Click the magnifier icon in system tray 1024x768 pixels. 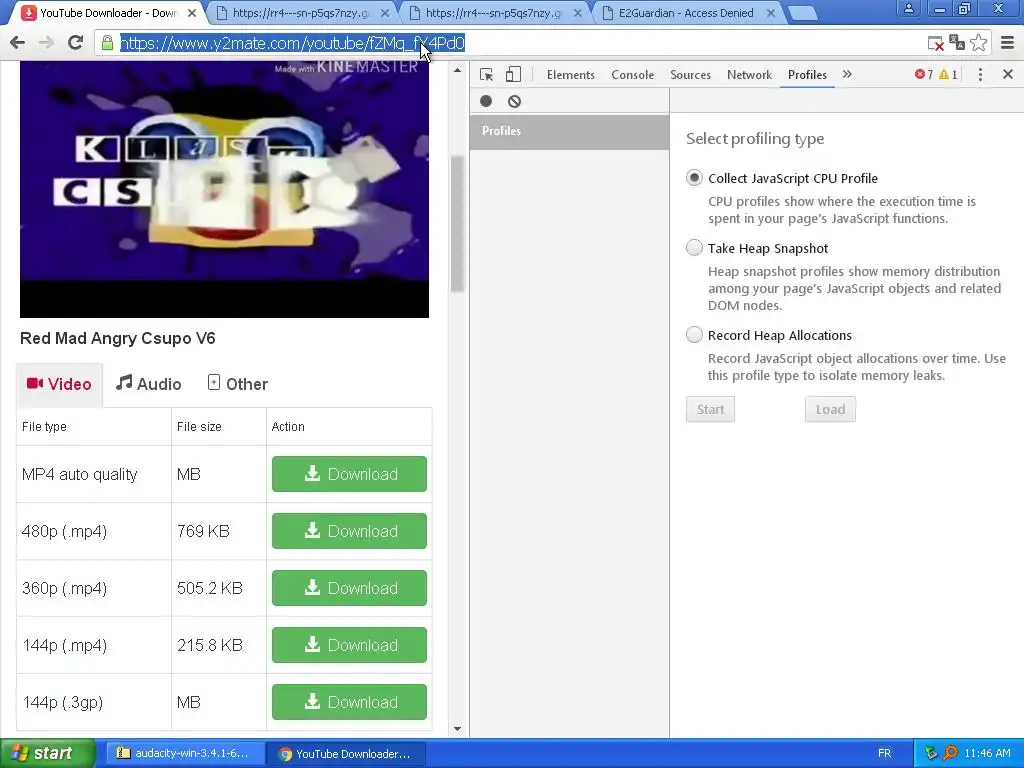(950, 753)
